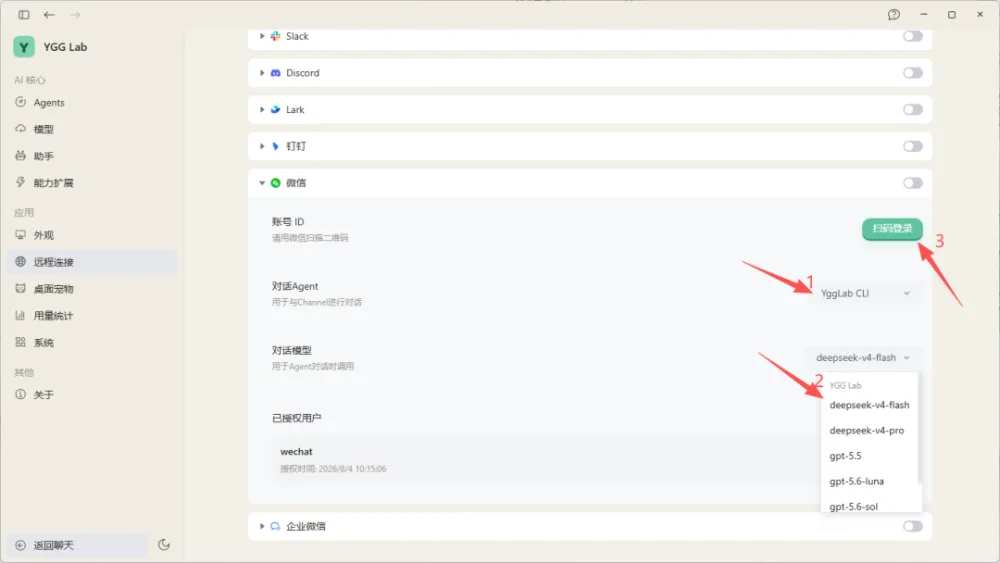Open the 关于 page
1000x563 pixels.
[92, 395]
